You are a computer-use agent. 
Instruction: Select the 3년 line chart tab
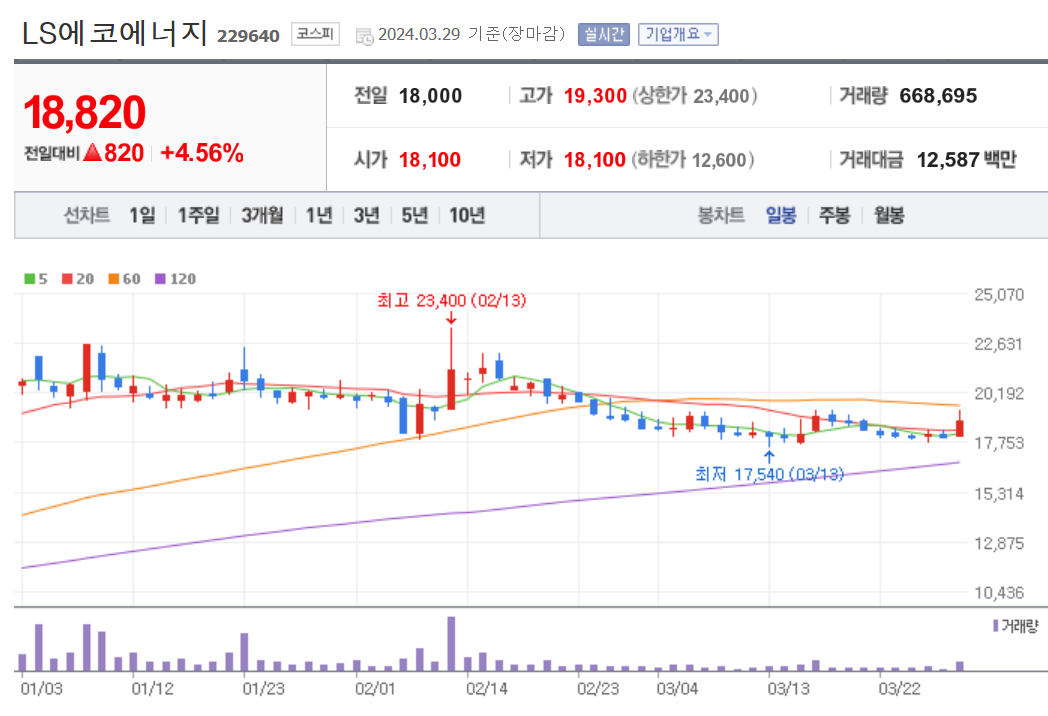click(366, 215)
